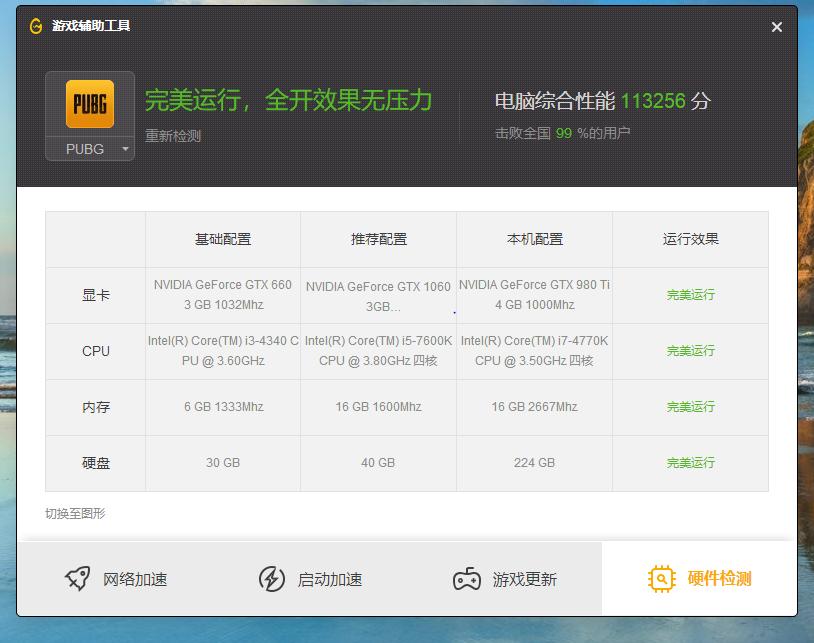Viewport: 814px width, 643px height.
Task: Click the 本机配置 column header
Action: [x=535, y=239]
